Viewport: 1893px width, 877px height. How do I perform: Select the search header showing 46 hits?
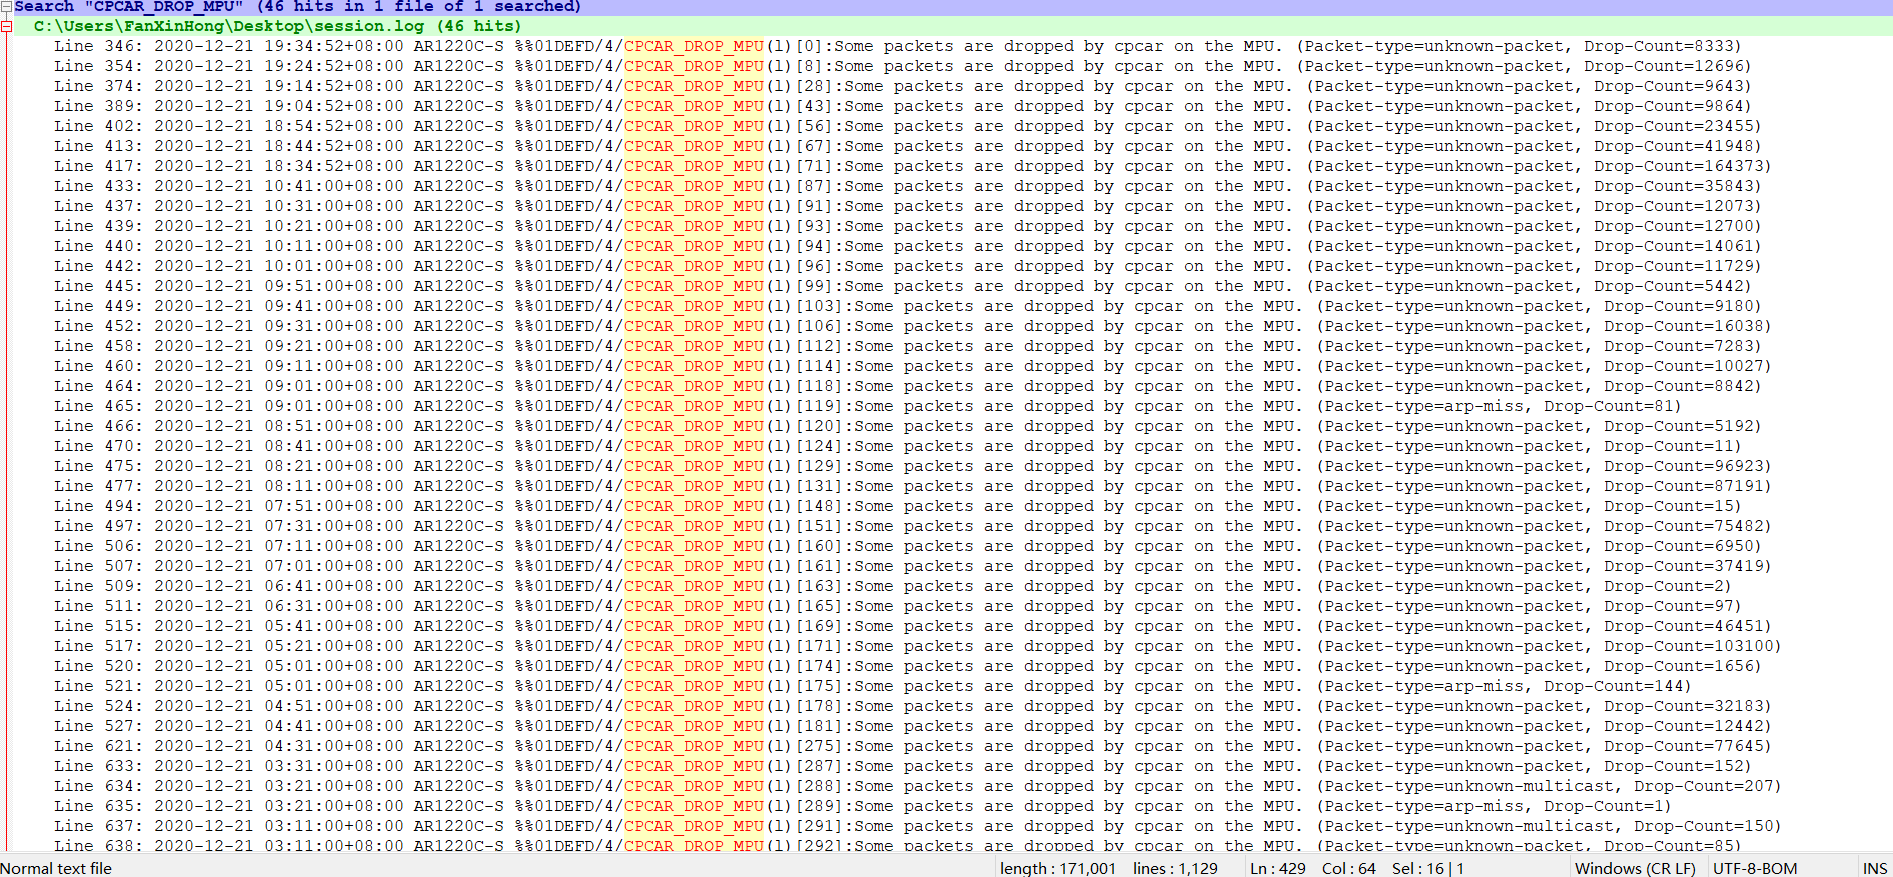[x=298, y=7]
